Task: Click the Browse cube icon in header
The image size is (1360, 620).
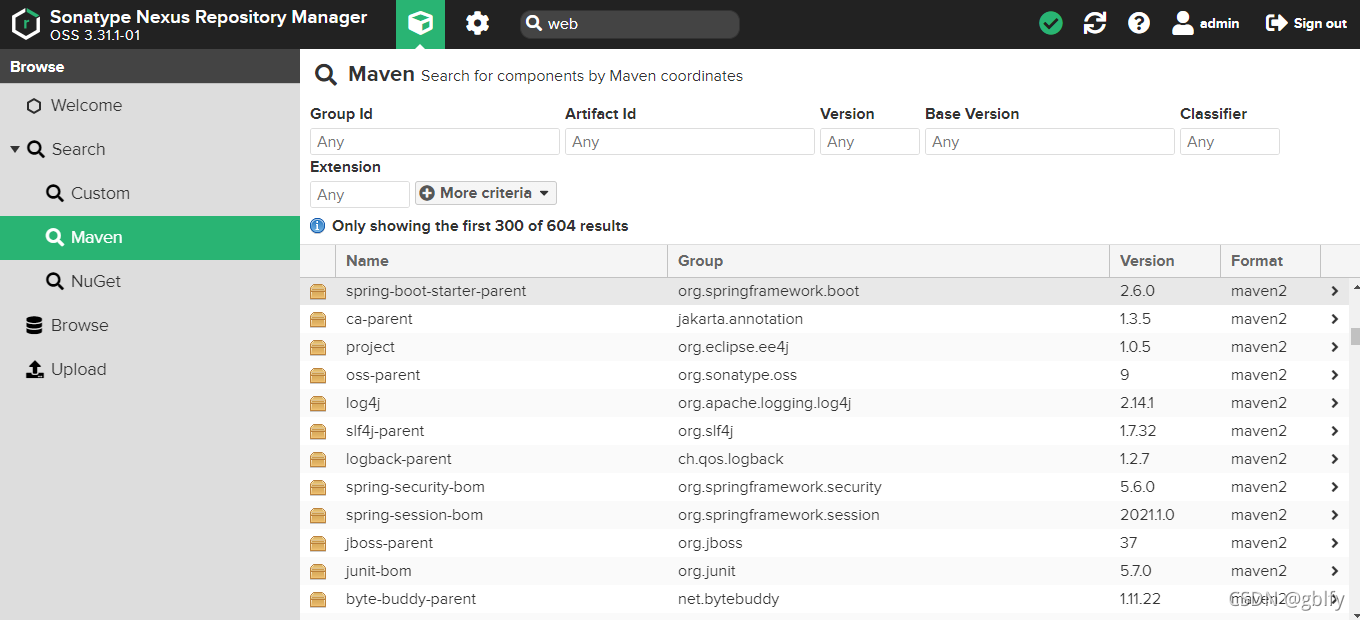Action: tap(421, 24)
